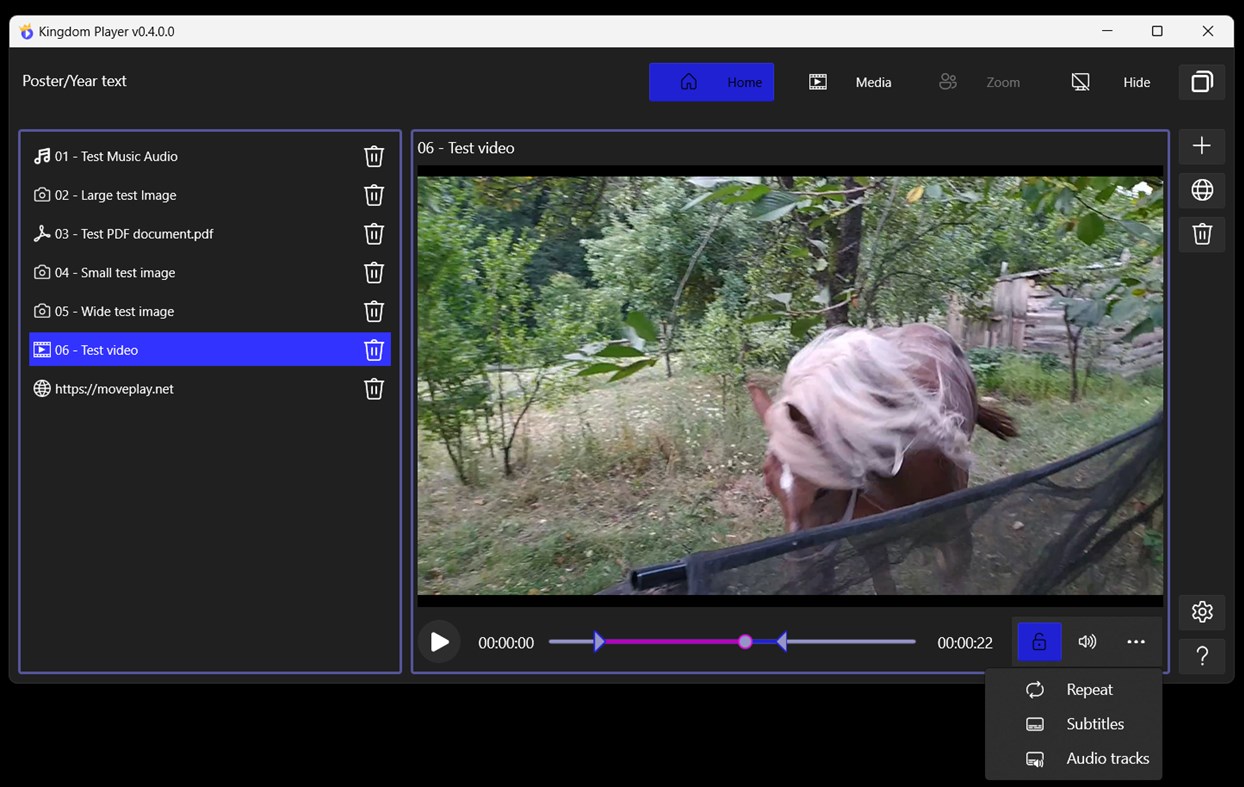Click the camera icon for Wide test image
This screenshot has width=1244, height=787.
pyautogui.click(x=42, y=311)
